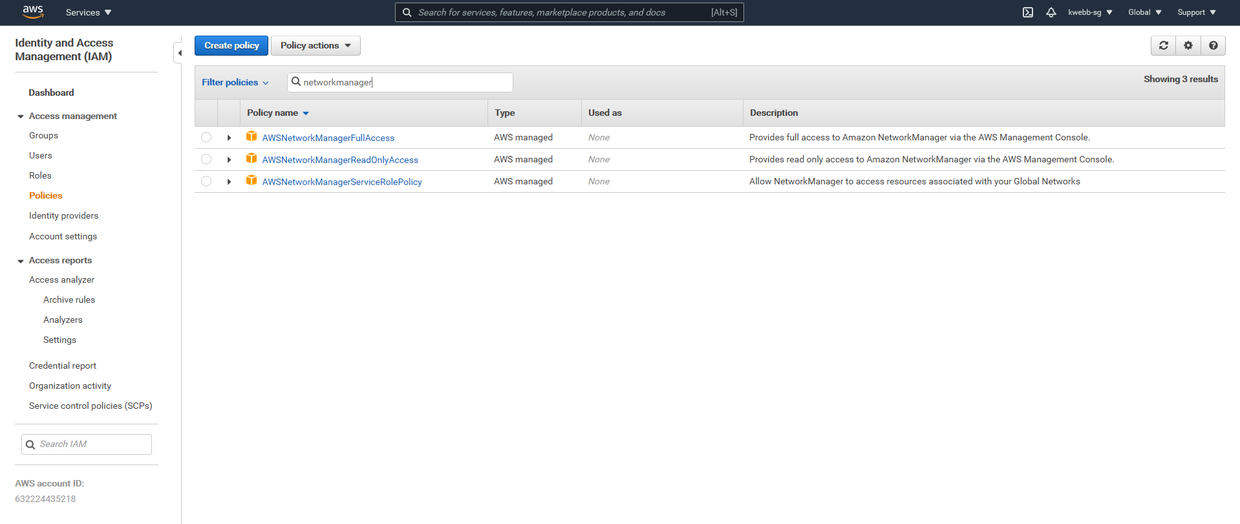Open the Organization activity page
Image resolution: width=1240 pixels, height=524 pixels.
pos(70,385)
